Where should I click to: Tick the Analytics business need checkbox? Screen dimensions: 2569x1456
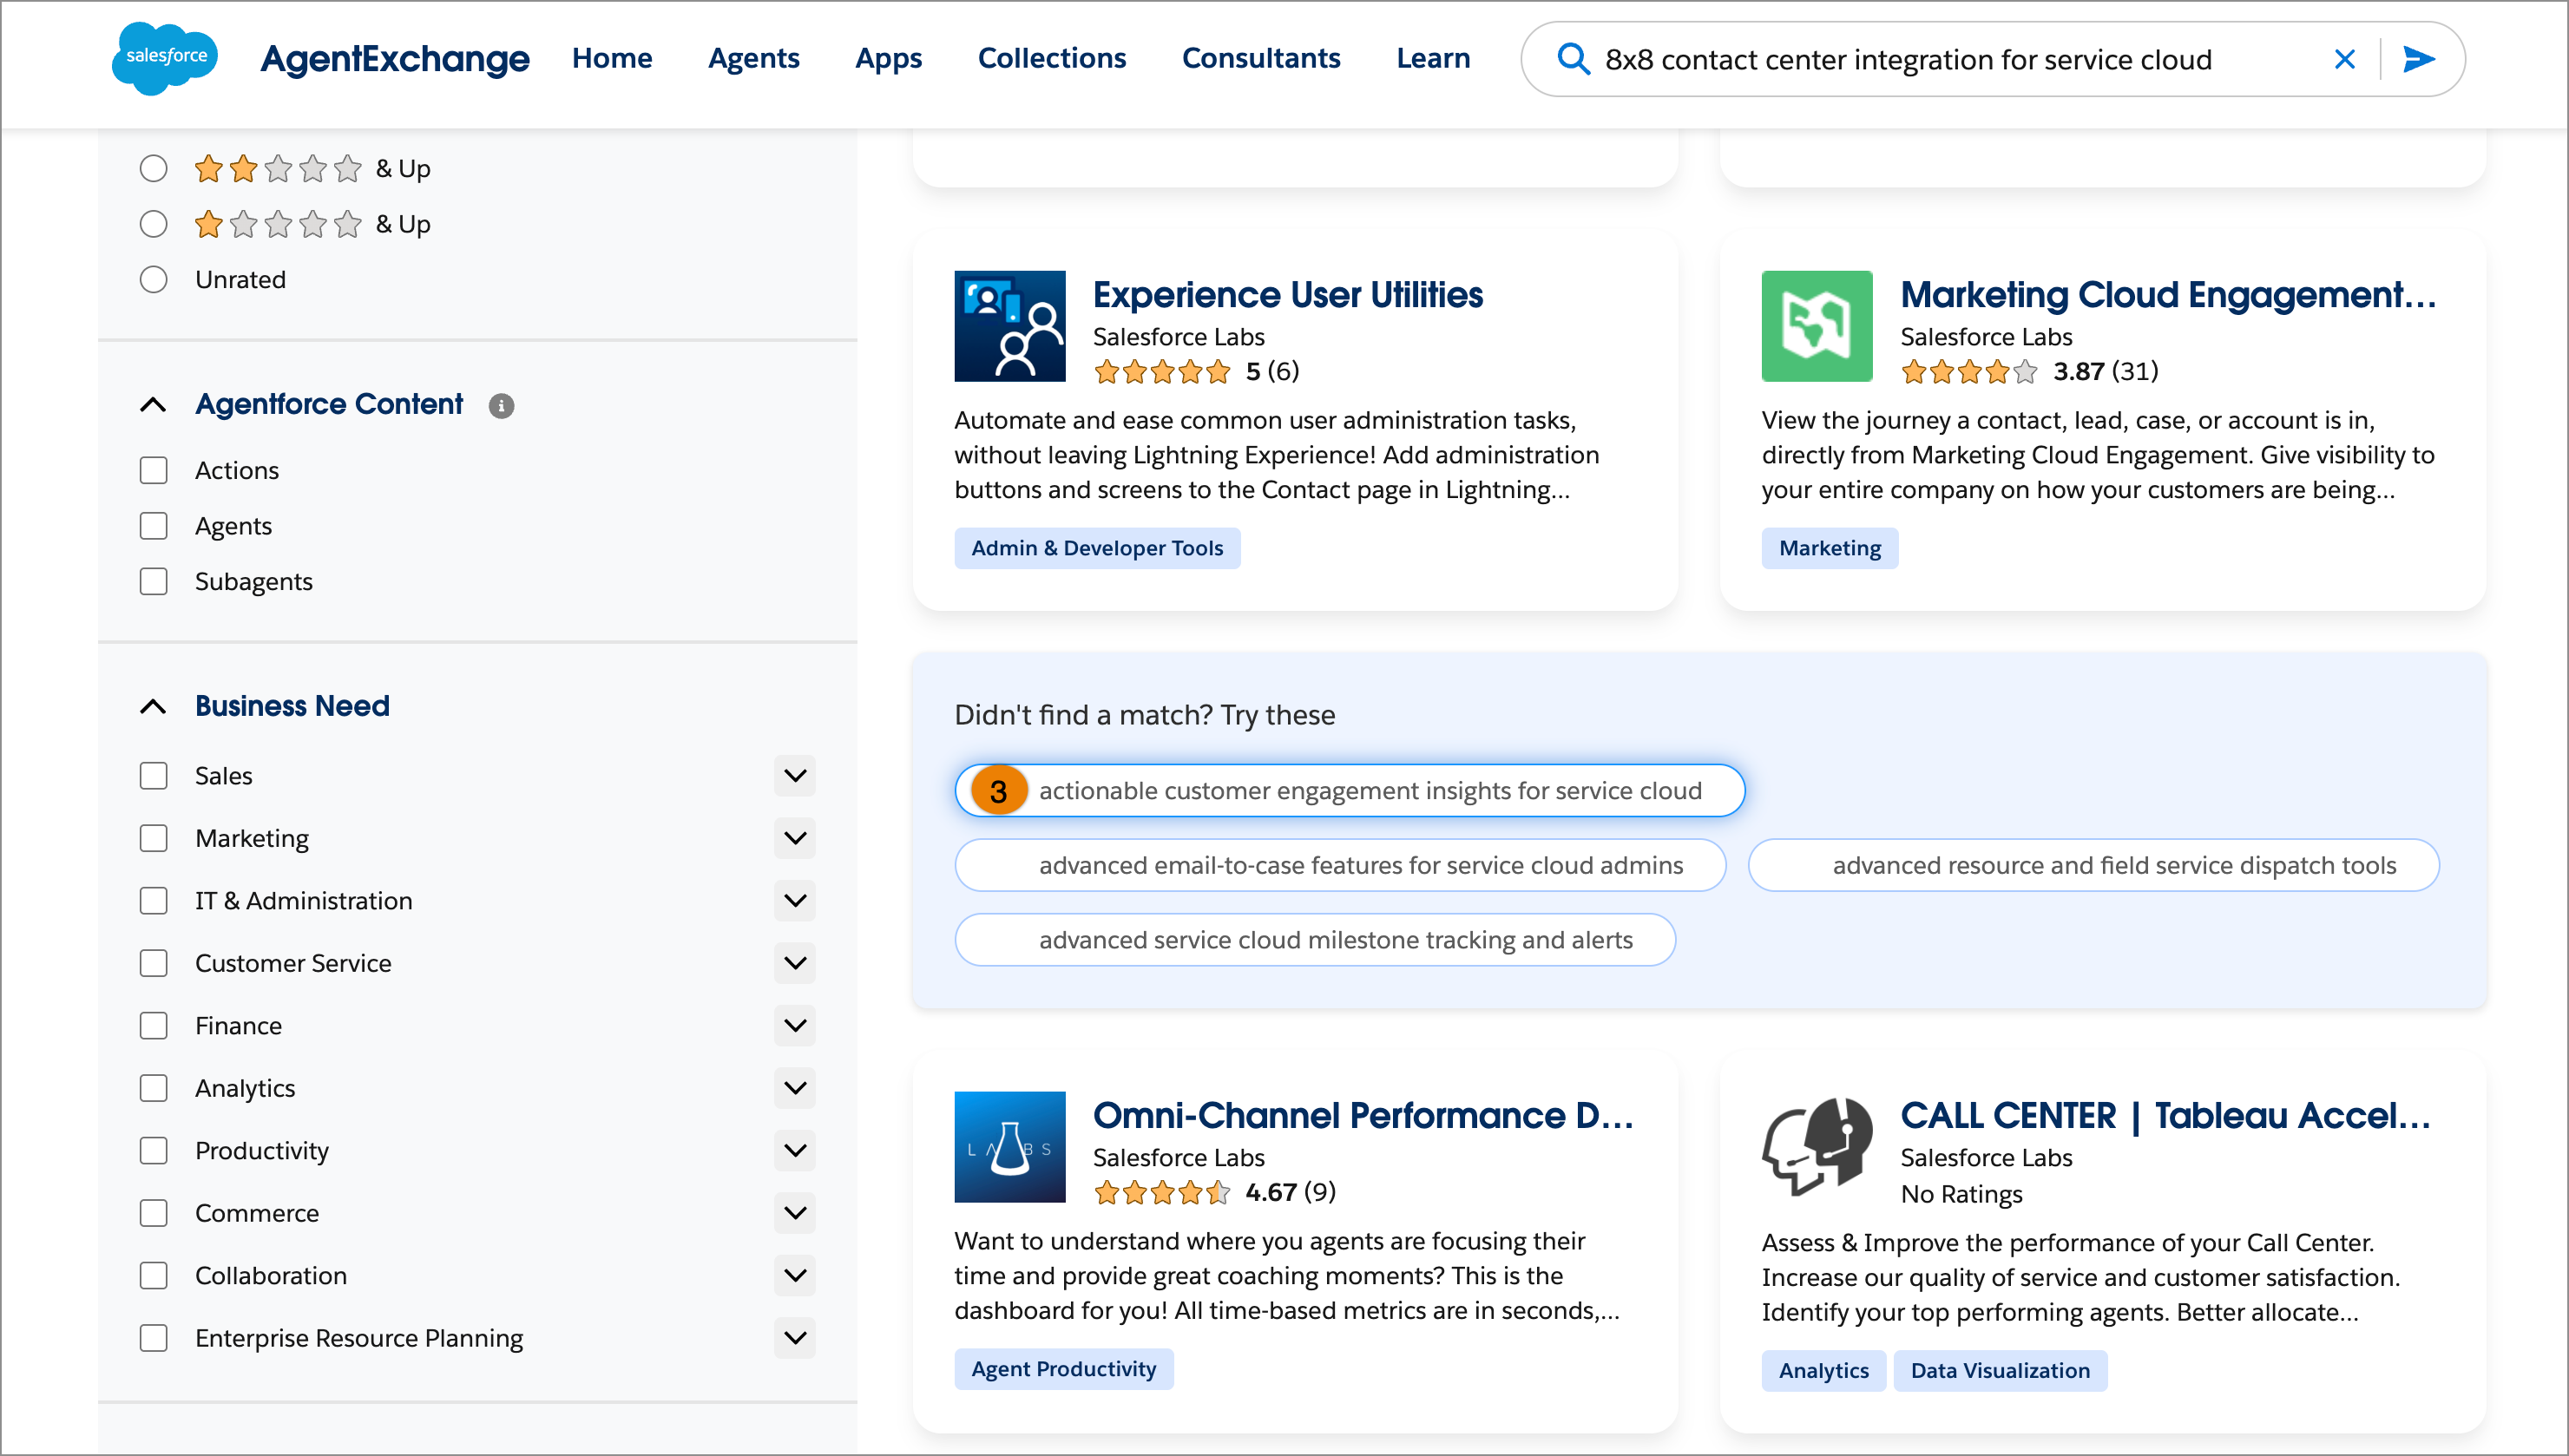154,1088
